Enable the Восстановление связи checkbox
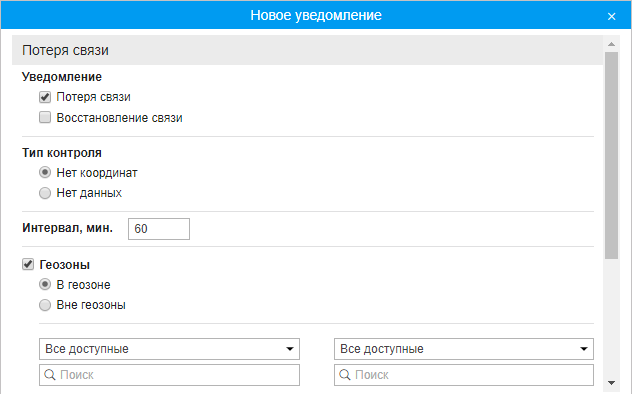The image size is (632, 394). (x=45, y=117)
